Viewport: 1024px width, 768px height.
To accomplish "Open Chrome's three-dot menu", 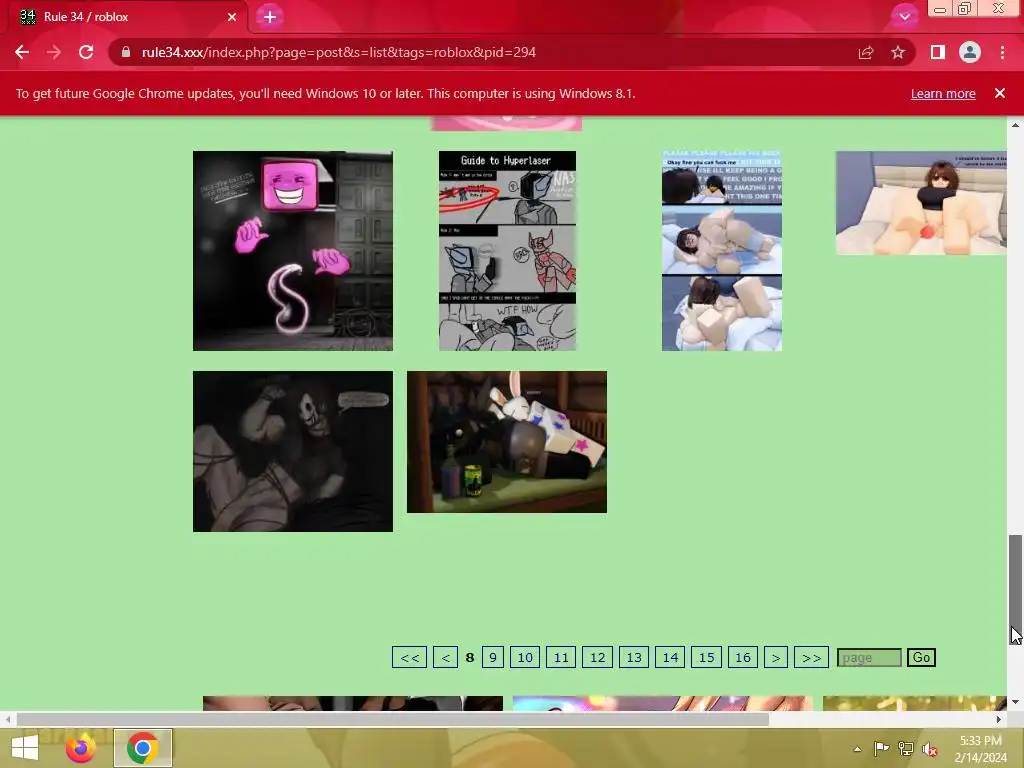I will 1002,52.
